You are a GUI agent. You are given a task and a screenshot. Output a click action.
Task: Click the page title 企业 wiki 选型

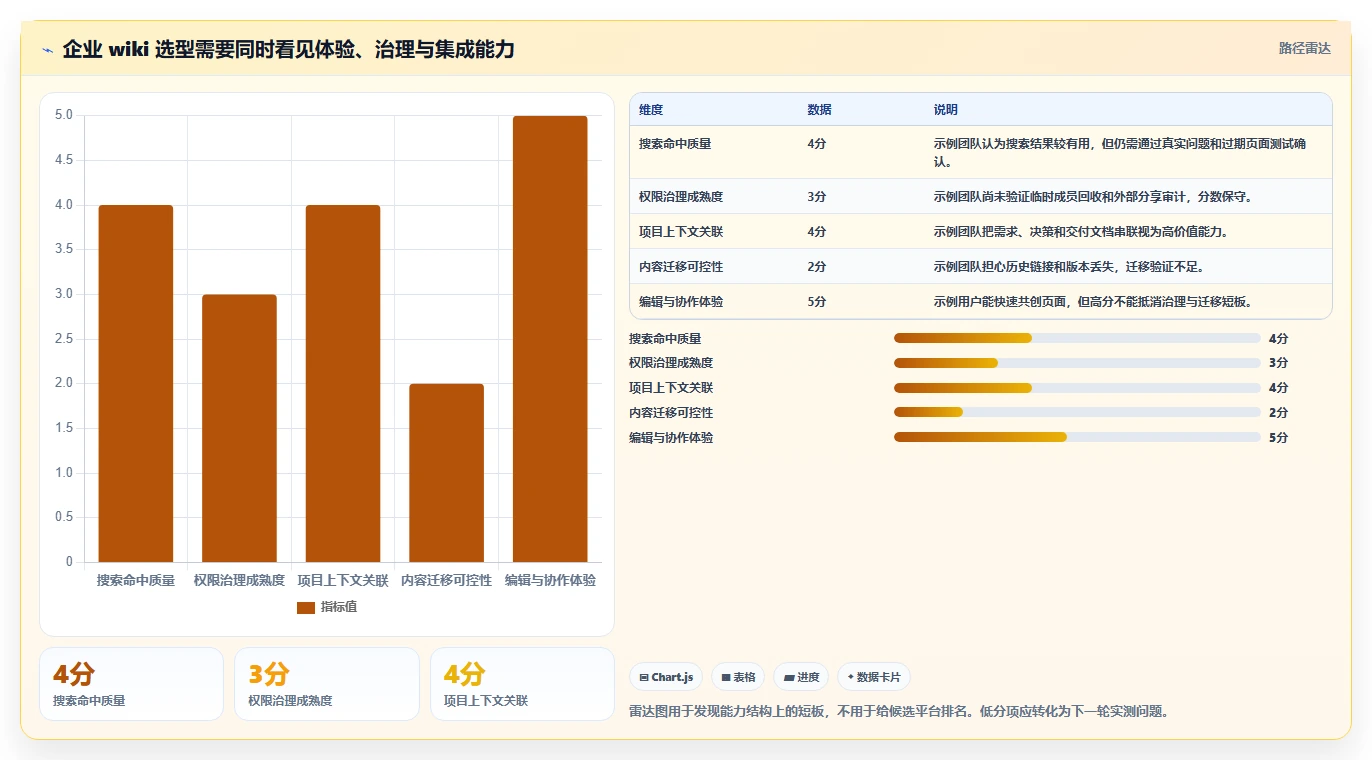click(289, 49)
